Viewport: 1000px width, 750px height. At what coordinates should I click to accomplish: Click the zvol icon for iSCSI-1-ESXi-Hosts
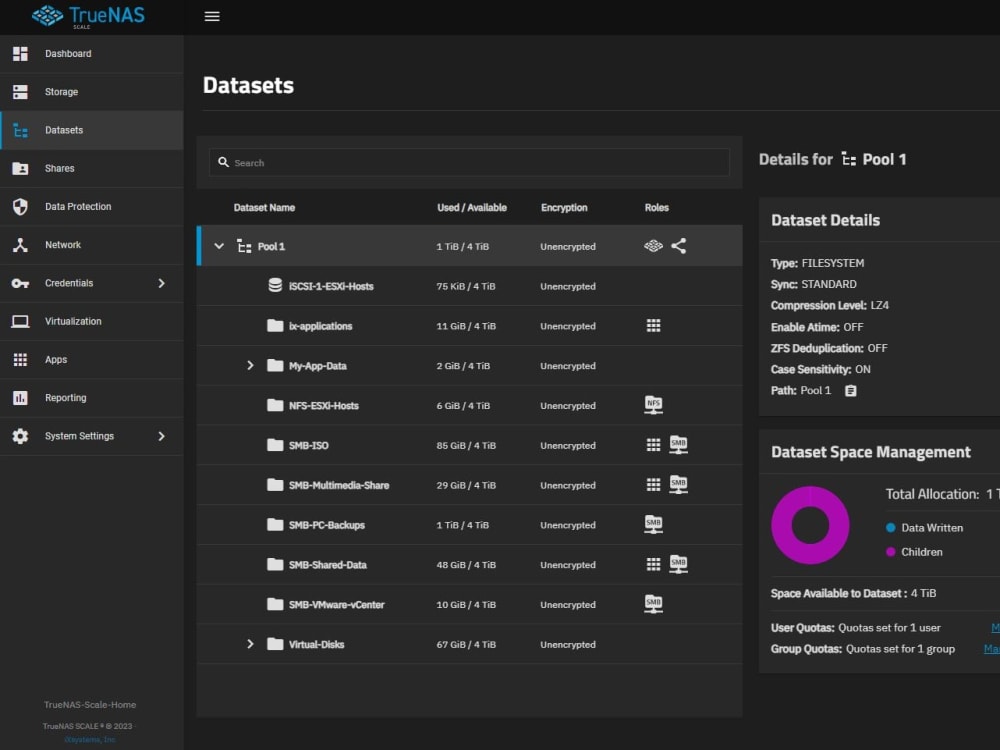click(275, 286)
